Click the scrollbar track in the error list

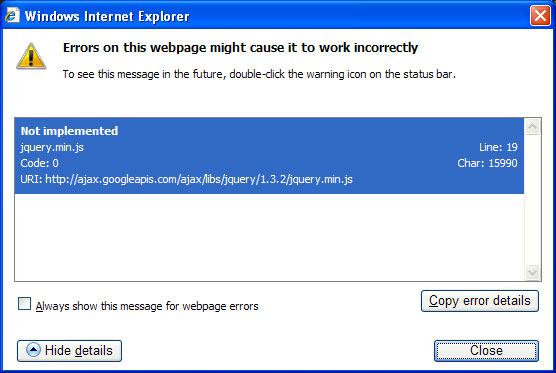click(x=533, y=200)
